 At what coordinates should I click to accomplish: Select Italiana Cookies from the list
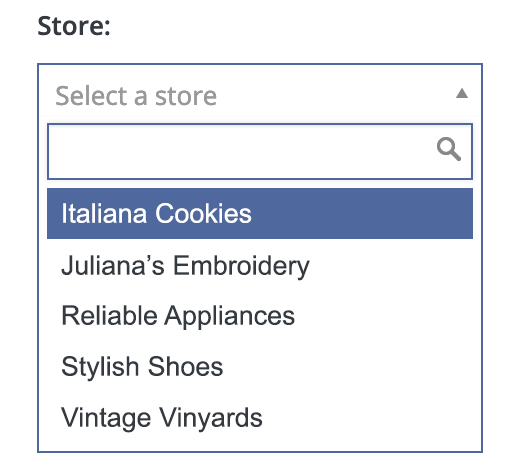(260, 213)
